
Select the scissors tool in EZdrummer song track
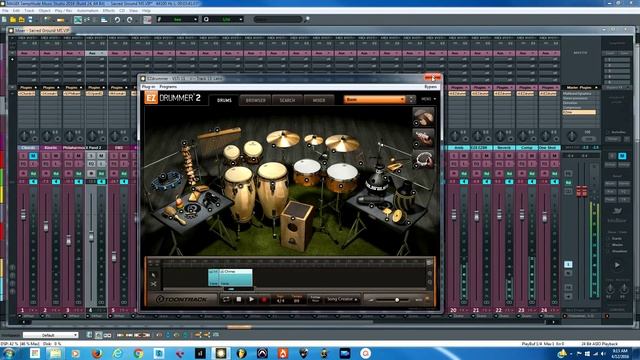click(154, 284)
